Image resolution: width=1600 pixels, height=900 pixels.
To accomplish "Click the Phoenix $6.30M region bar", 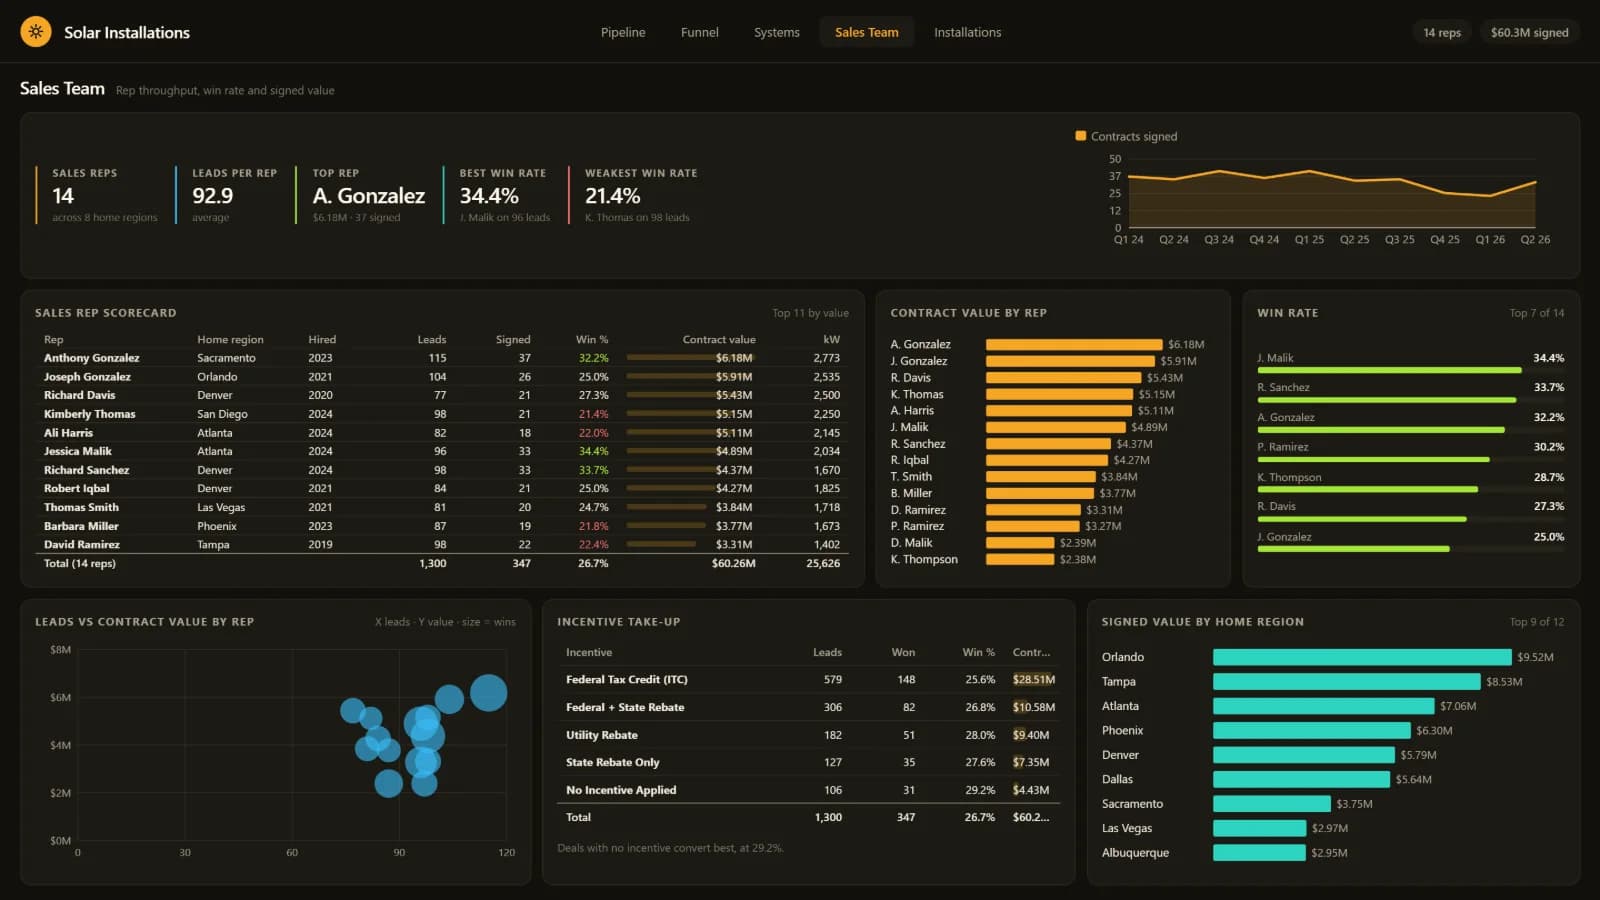I will (1312, 731).
